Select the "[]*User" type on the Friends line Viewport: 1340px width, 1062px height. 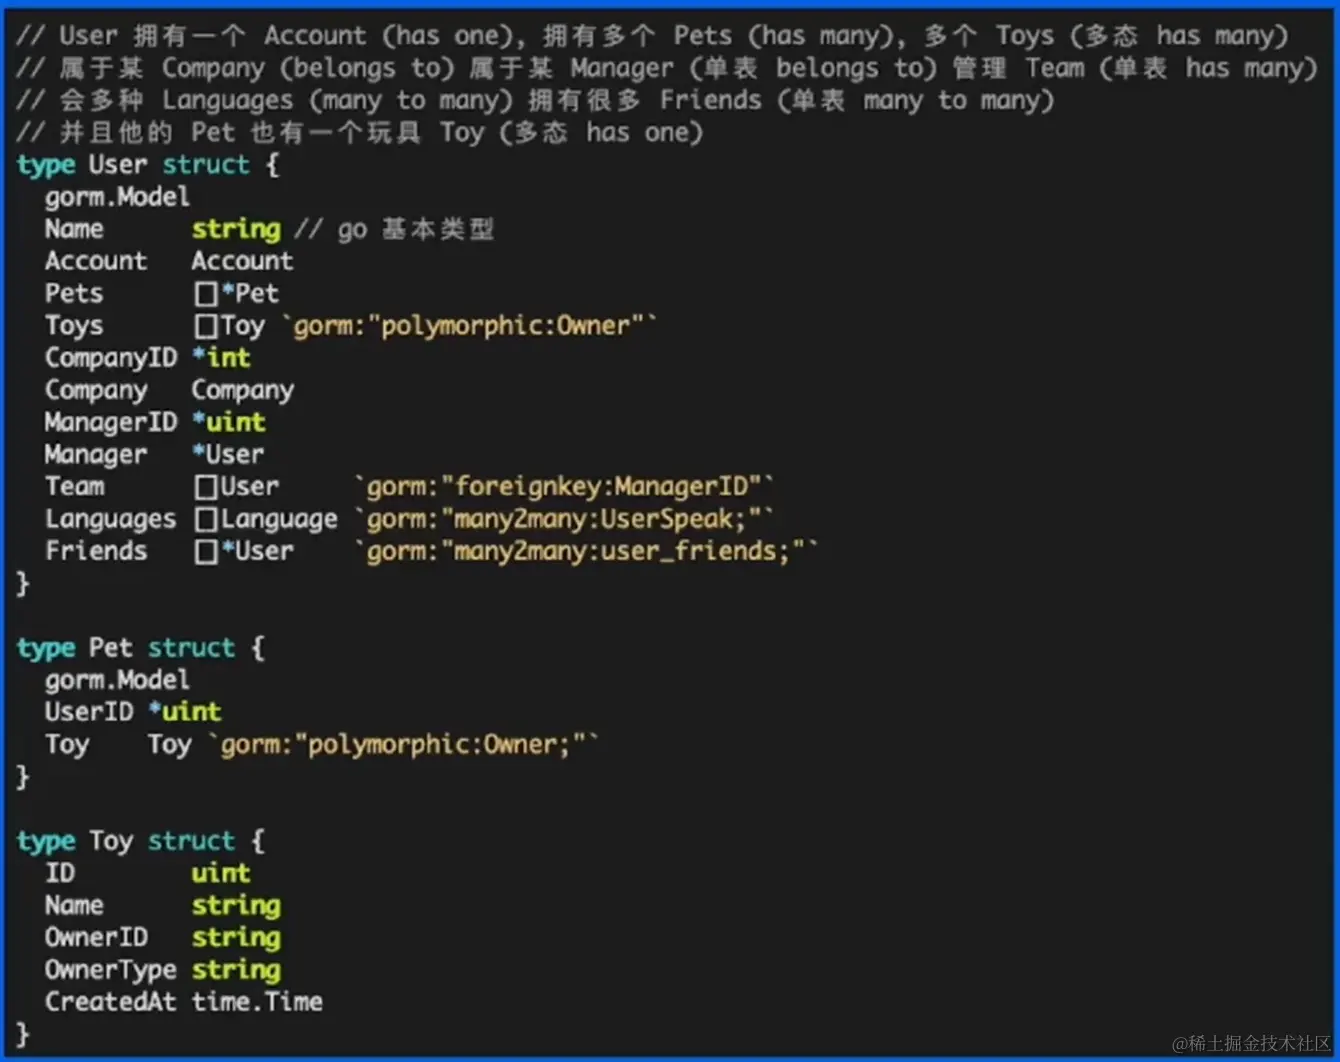click(244, 551)
